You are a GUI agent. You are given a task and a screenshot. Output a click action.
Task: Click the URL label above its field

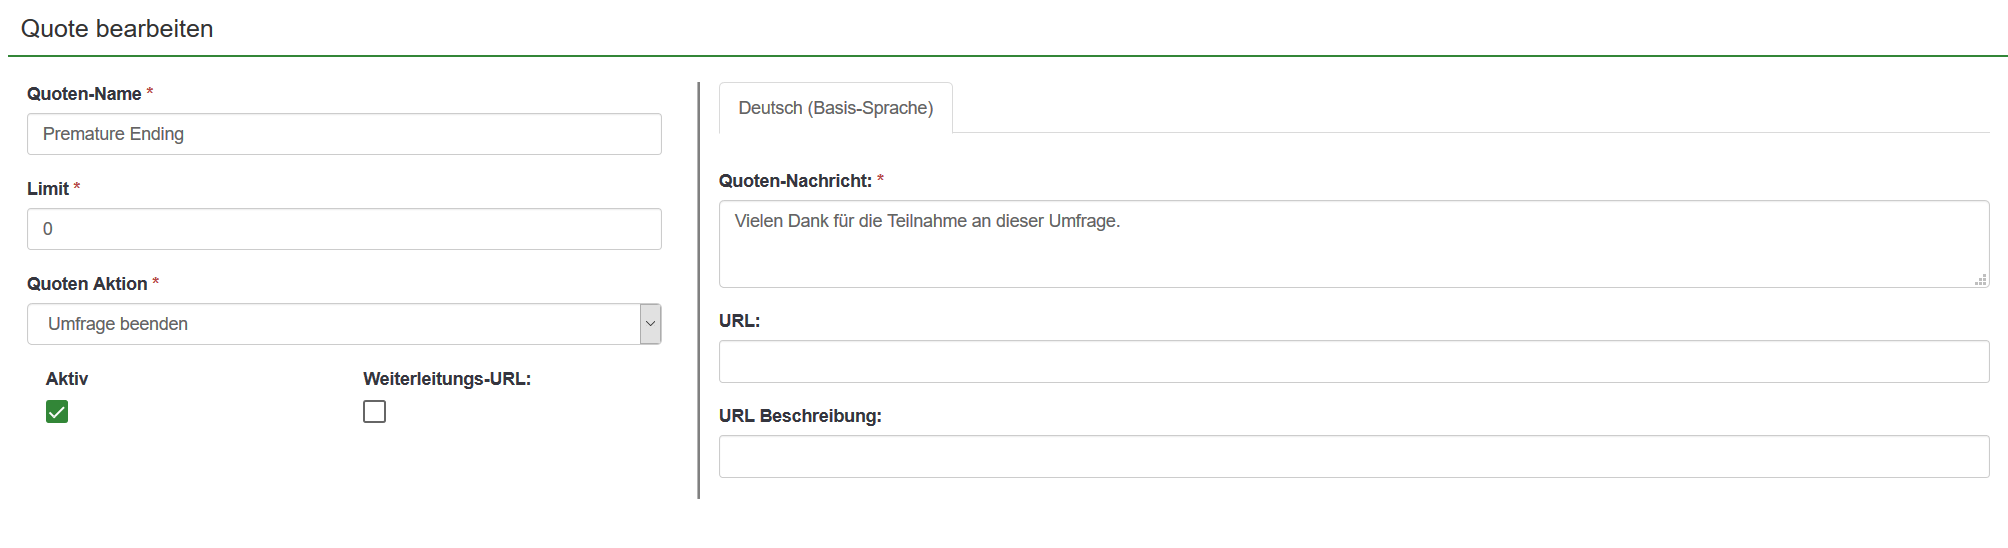coord(739,321)
